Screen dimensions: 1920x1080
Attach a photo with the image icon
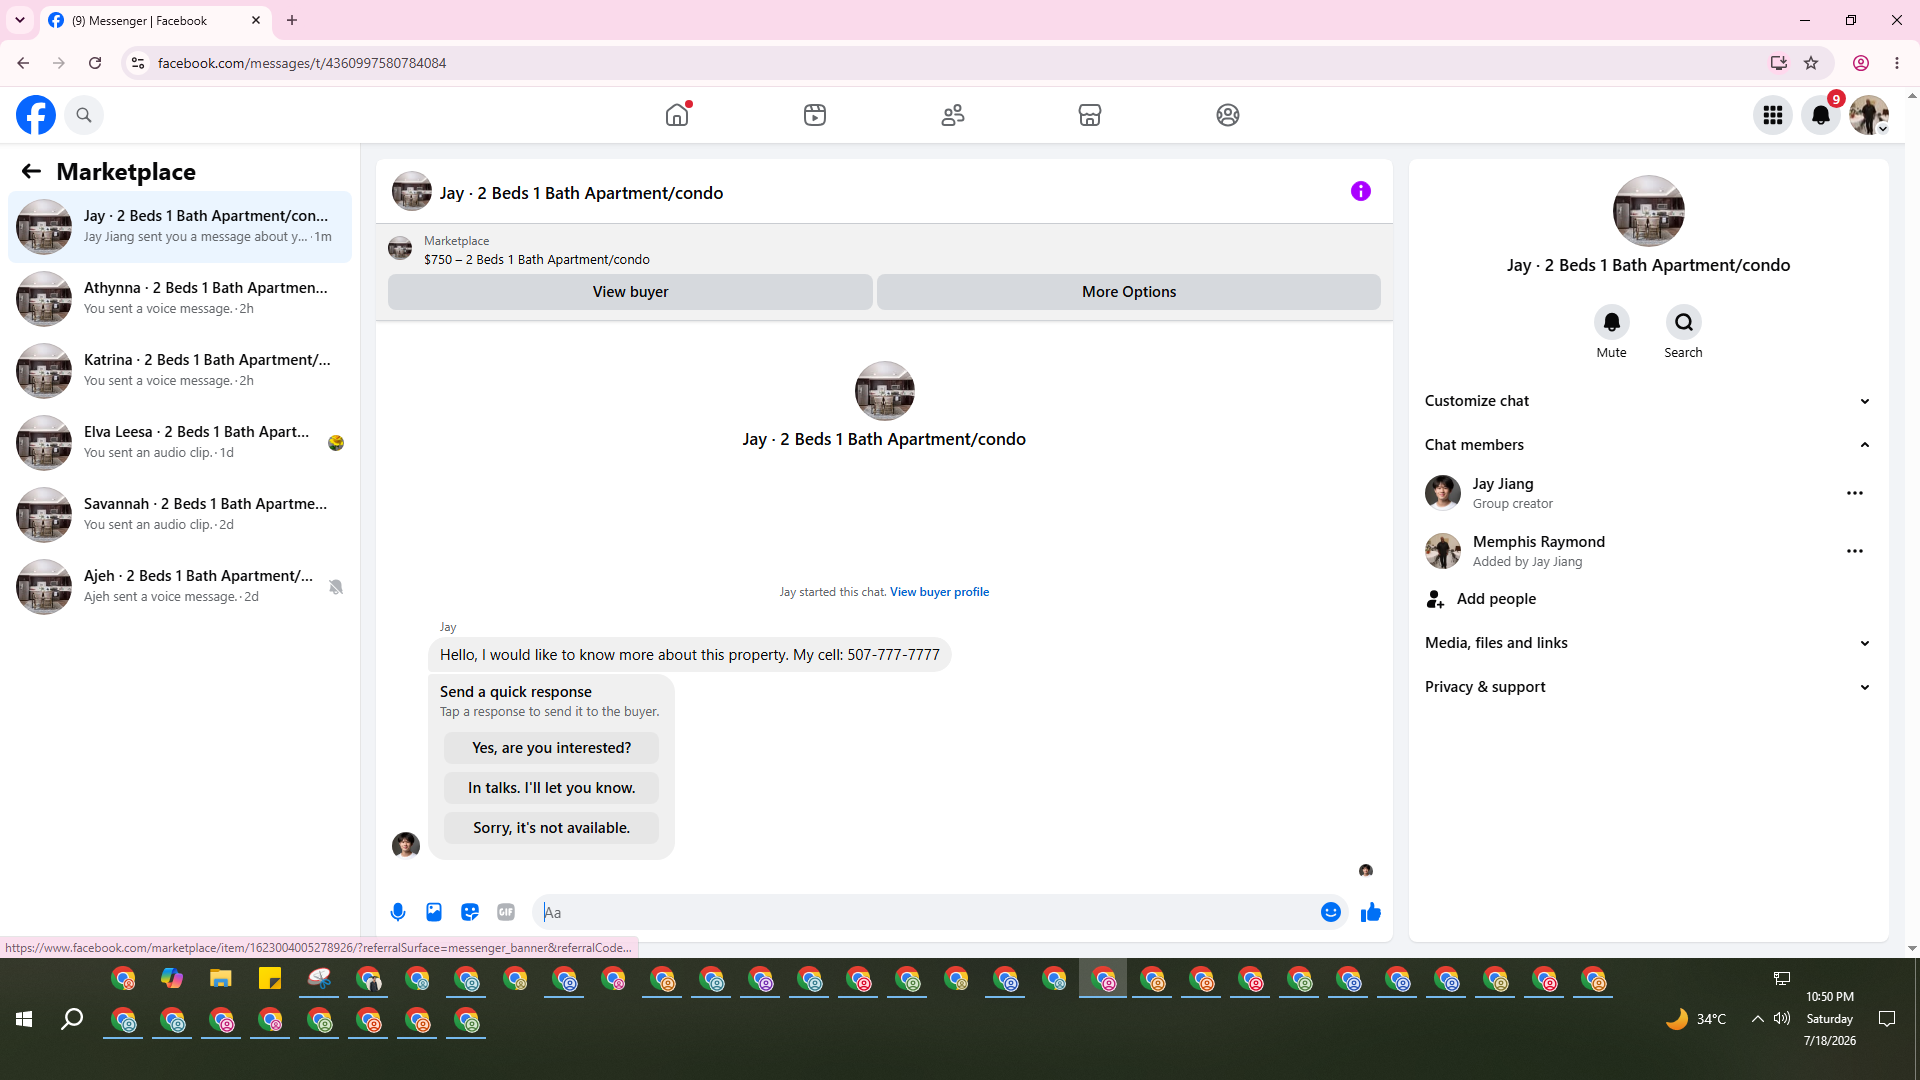click(x=434, y=912)
